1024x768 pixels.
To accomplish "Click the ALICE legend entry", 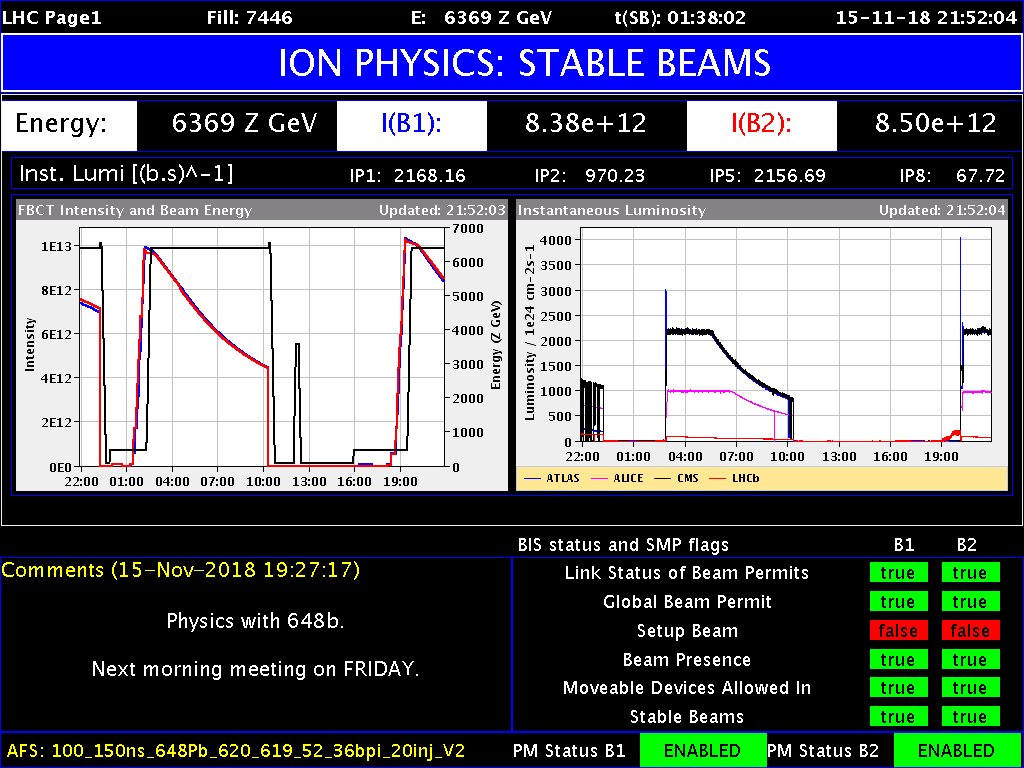I will pyautogui.click(x=615, y=478).
